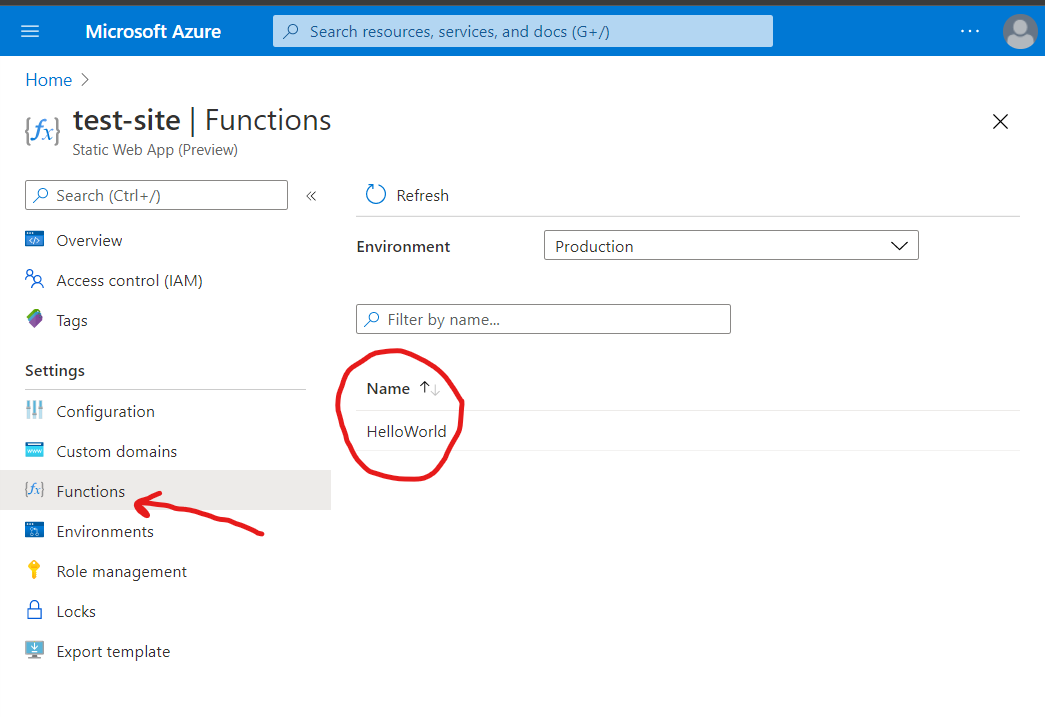
Task: Go to Custom domains menu item
Action: 117,451
